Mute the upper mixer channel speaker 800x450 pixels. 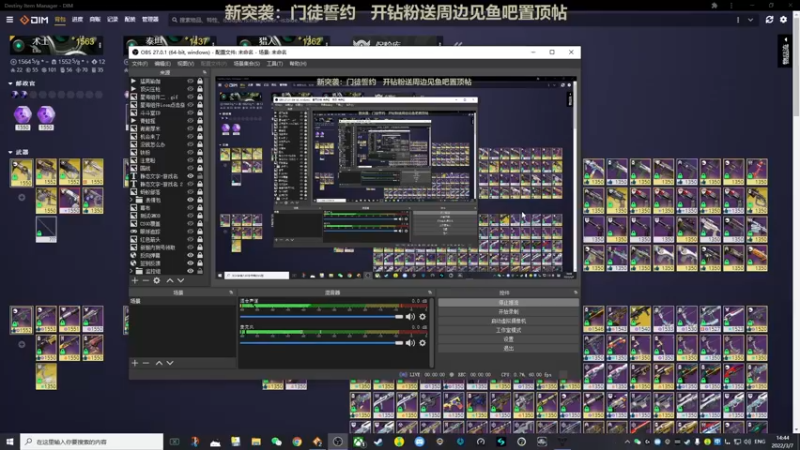pos(410,317)
